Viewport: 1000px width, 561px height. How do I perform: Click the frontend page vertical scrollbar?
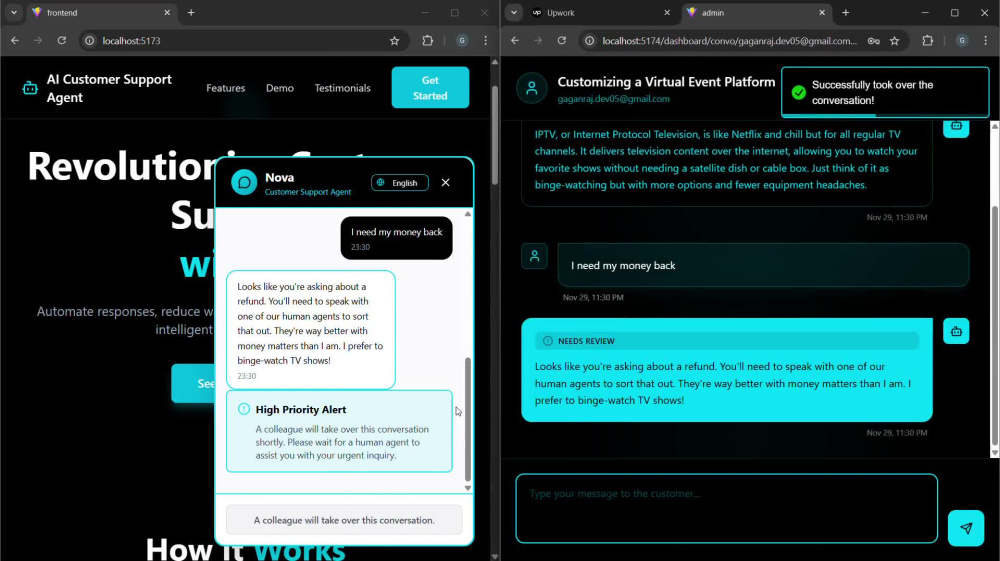[495, 136]
